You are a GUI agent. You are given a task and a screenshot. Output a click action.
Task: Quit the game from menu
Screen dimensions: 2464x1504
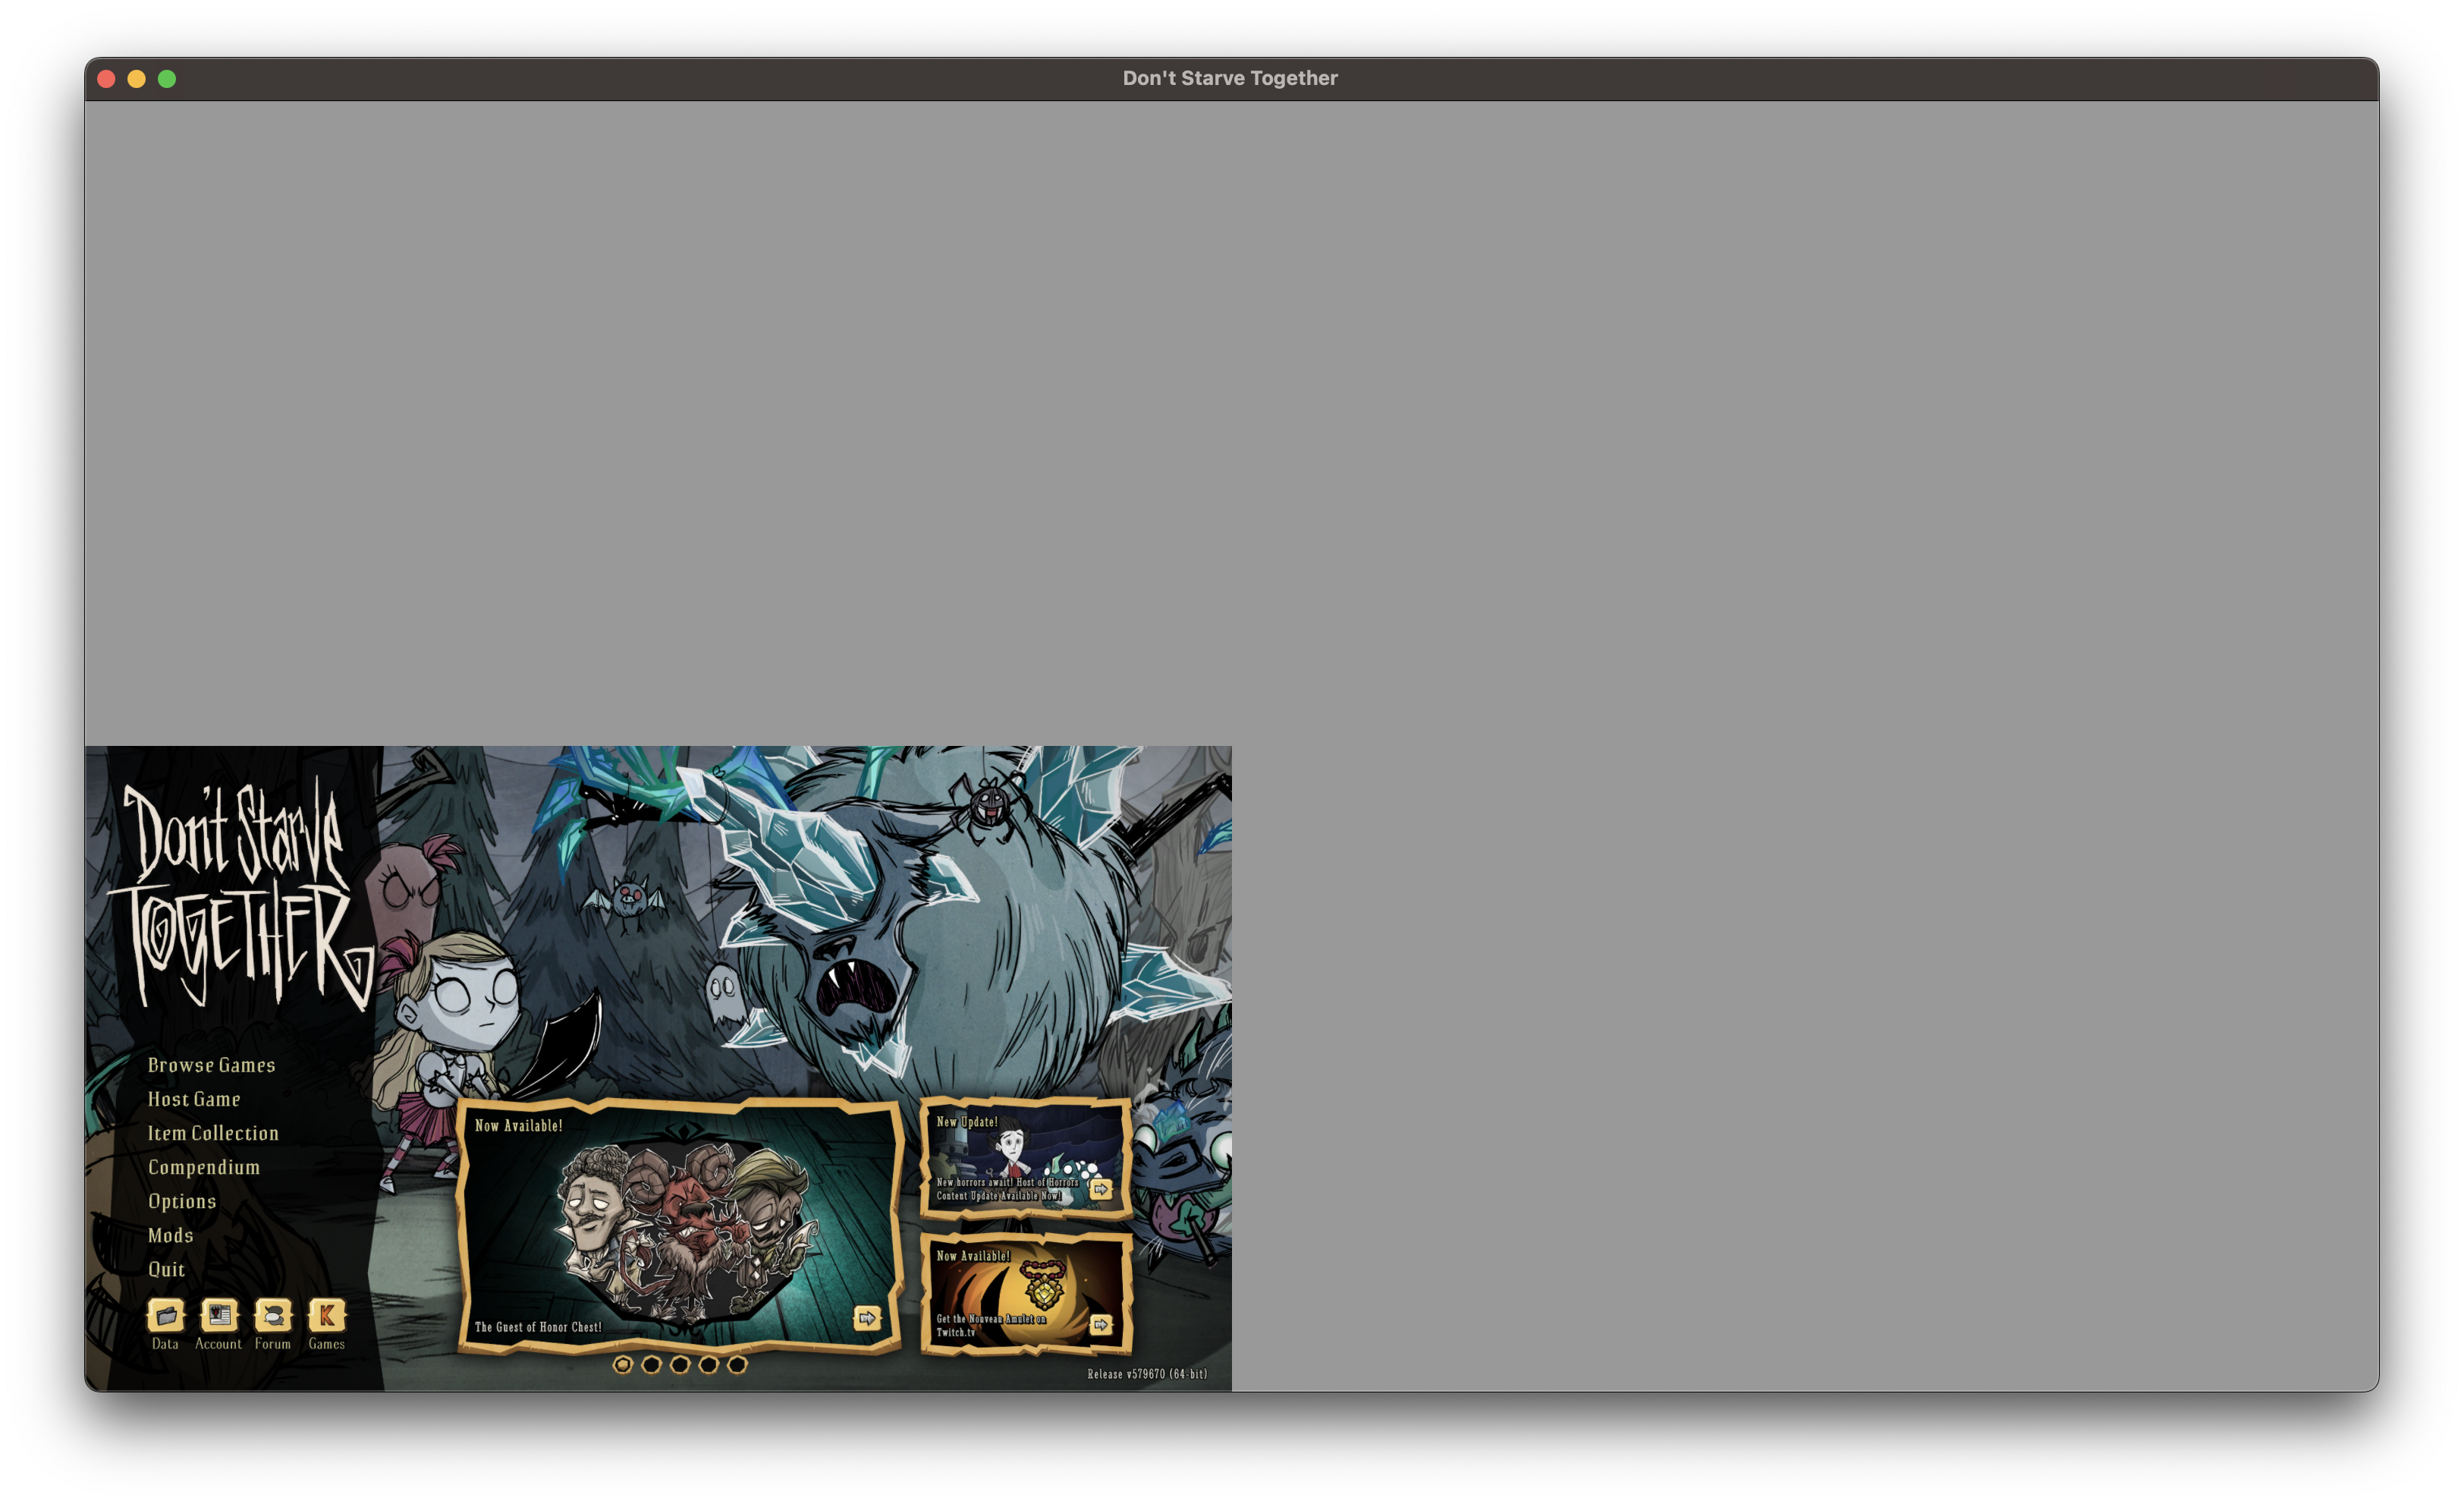coord(167,1269)
